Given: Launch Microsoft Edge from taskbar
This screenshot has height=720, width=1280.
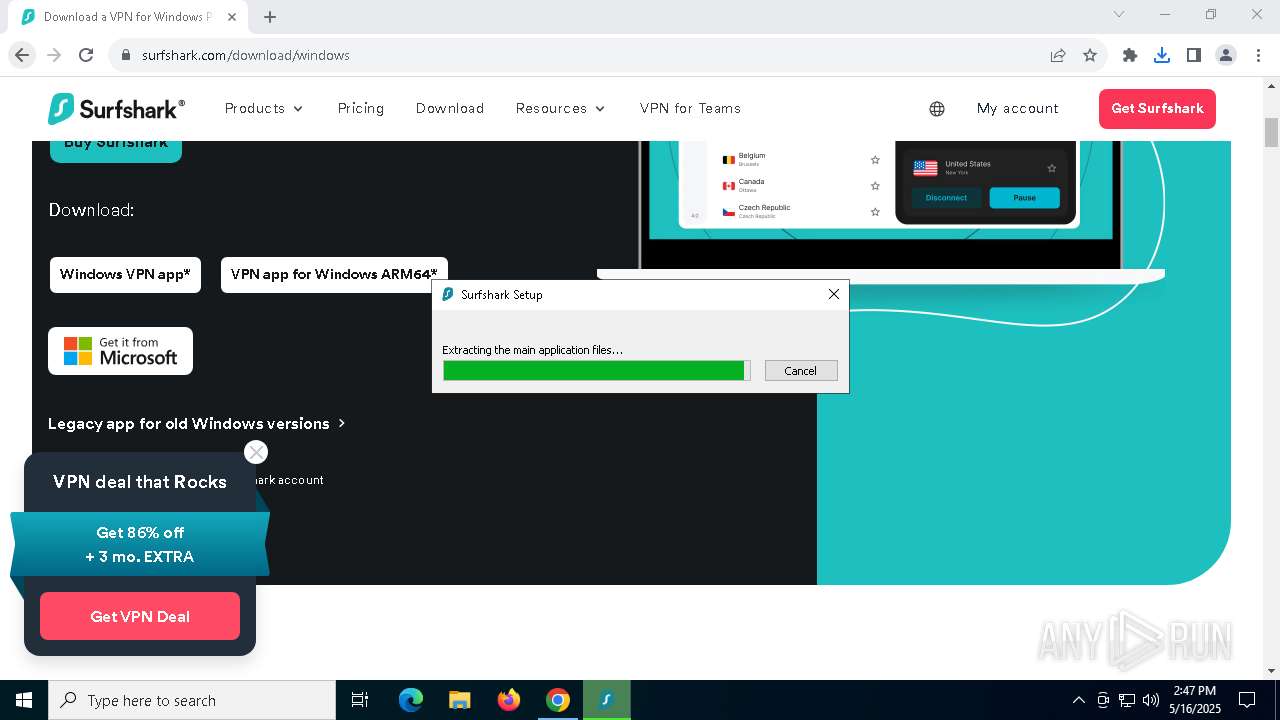Looking at the screenshot, I should [x=411, y=700].
